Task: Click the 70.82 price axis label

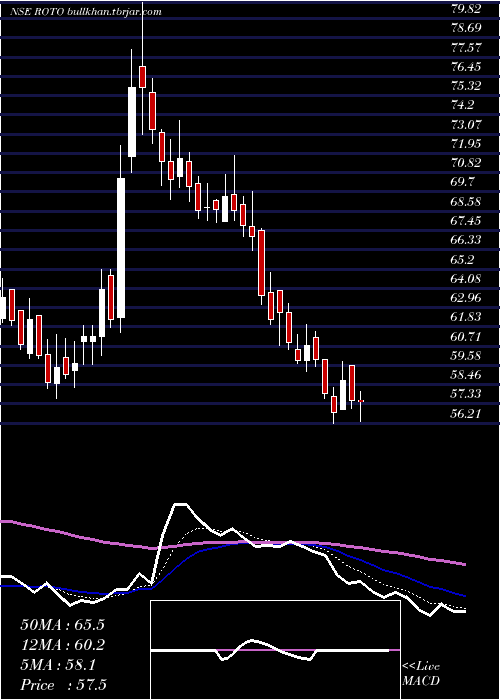Action: tap(467, 163)
